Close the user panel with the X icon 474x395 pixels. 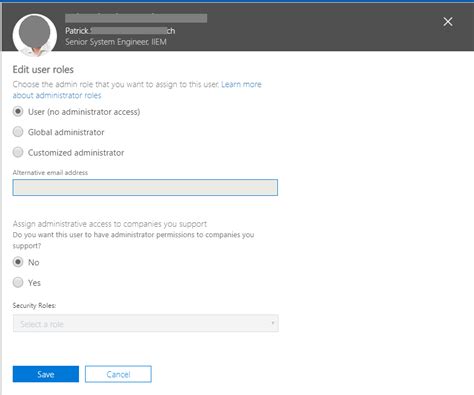pyautogui.click(x=448, y=22)
